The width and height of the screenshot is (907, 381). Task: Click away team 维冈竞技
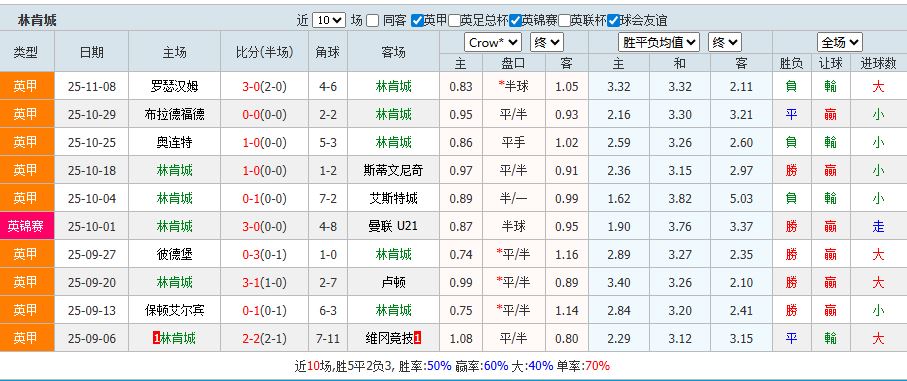click(389, 338)
